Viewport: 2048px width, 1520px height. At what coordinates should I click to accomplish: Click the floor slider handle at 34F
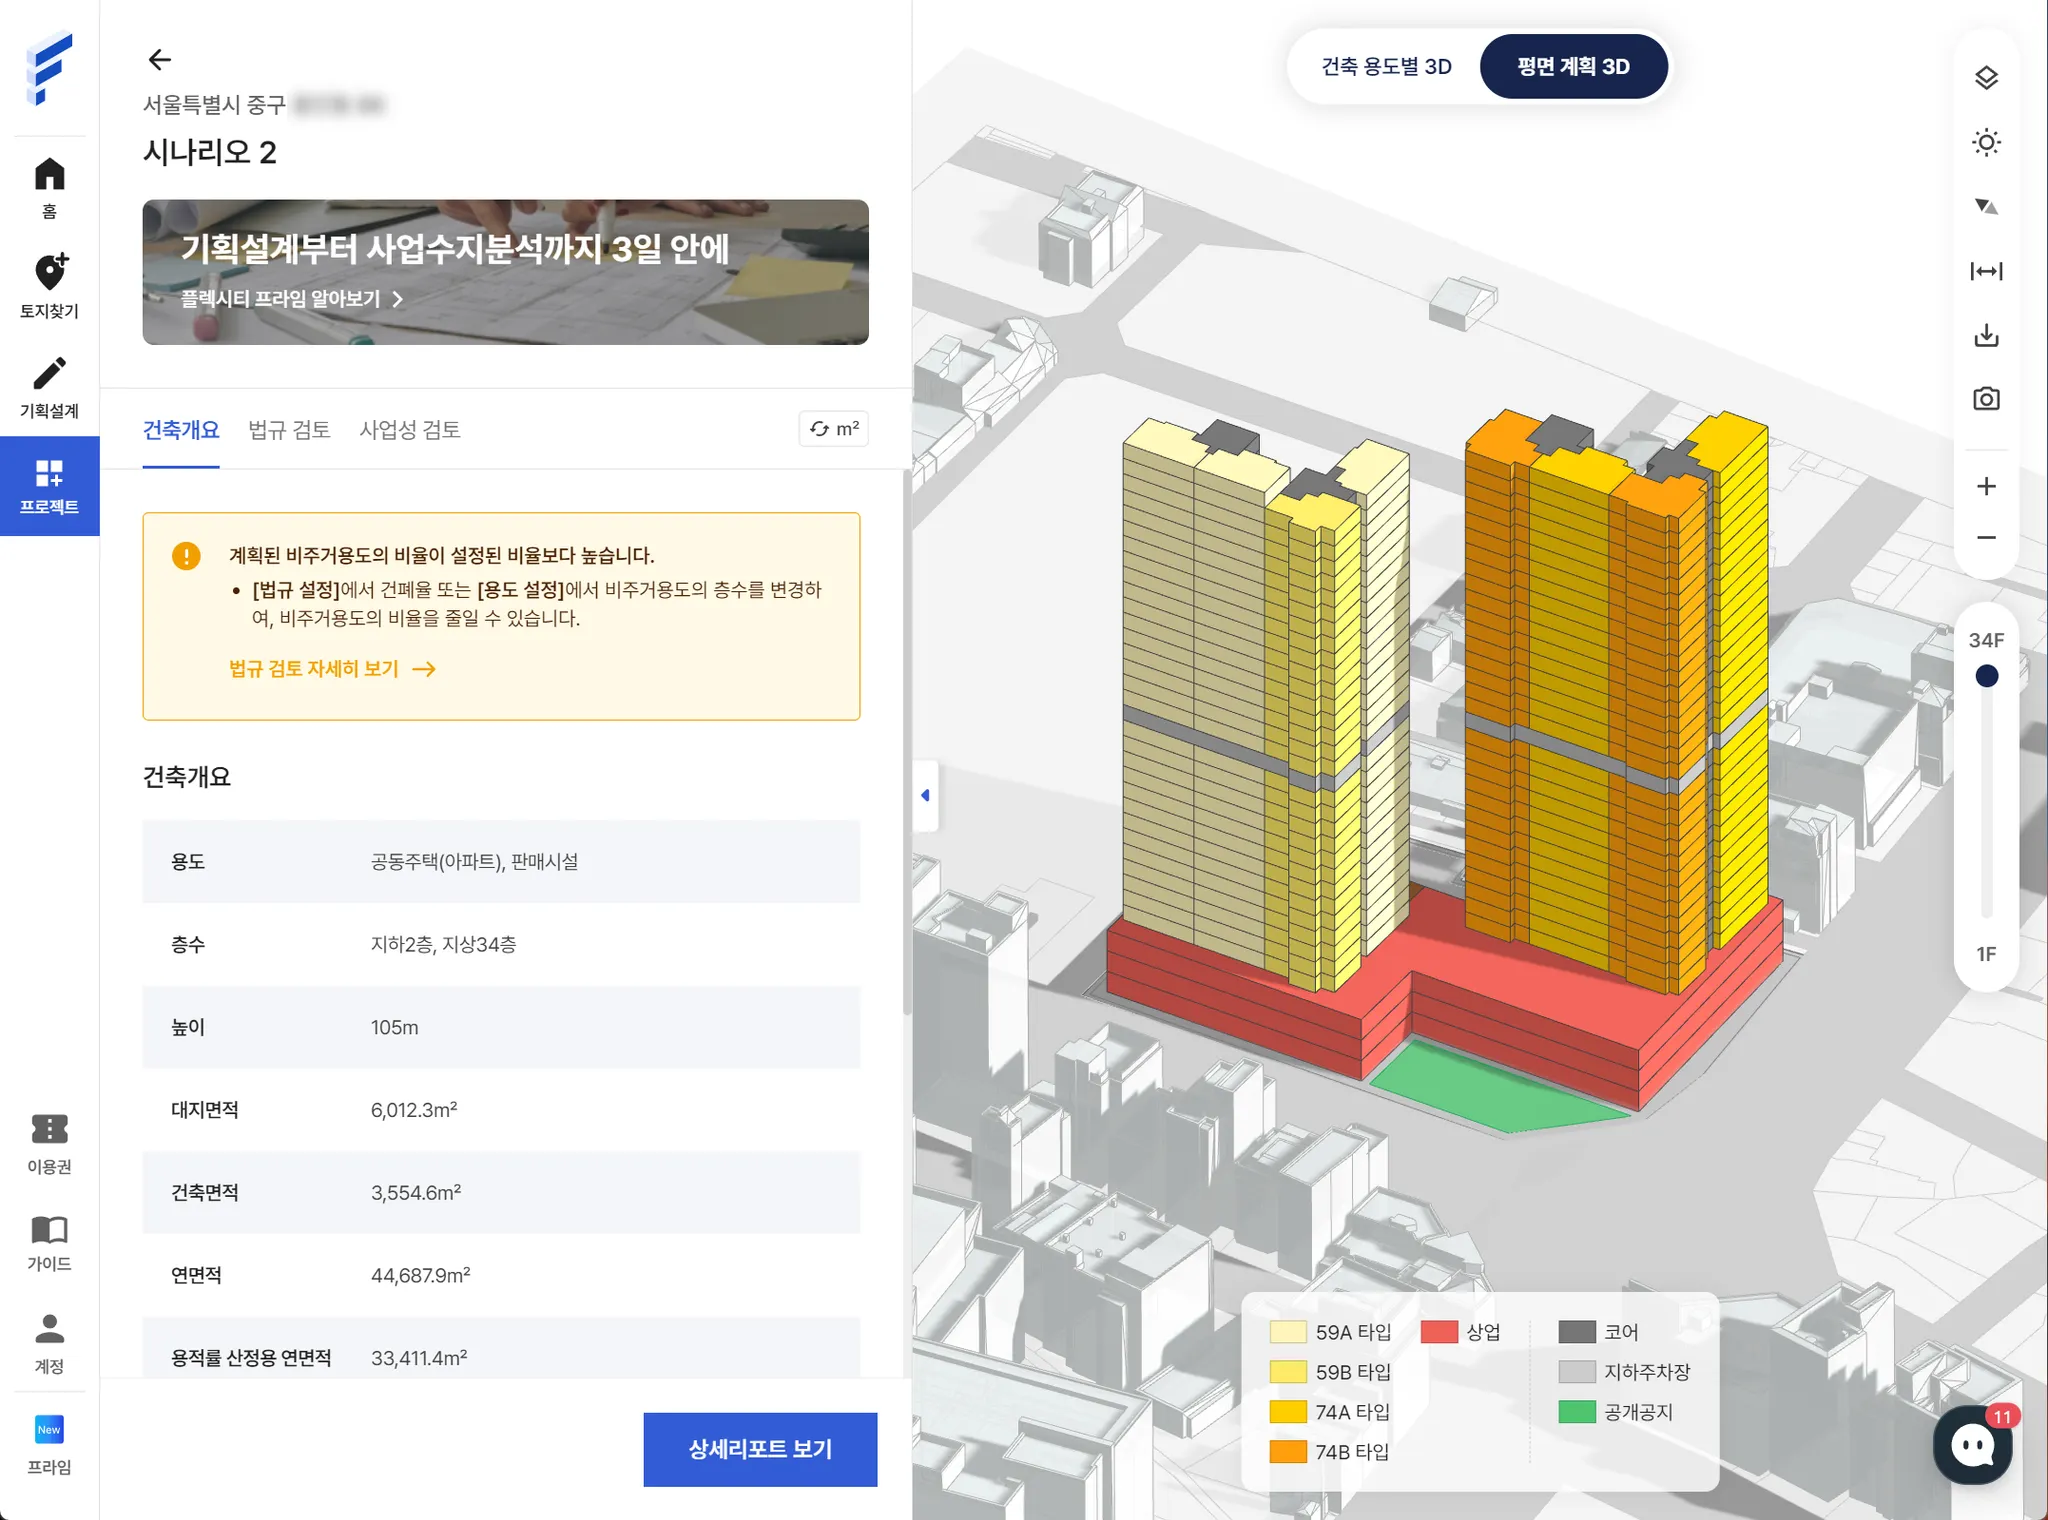(1986, 677)
